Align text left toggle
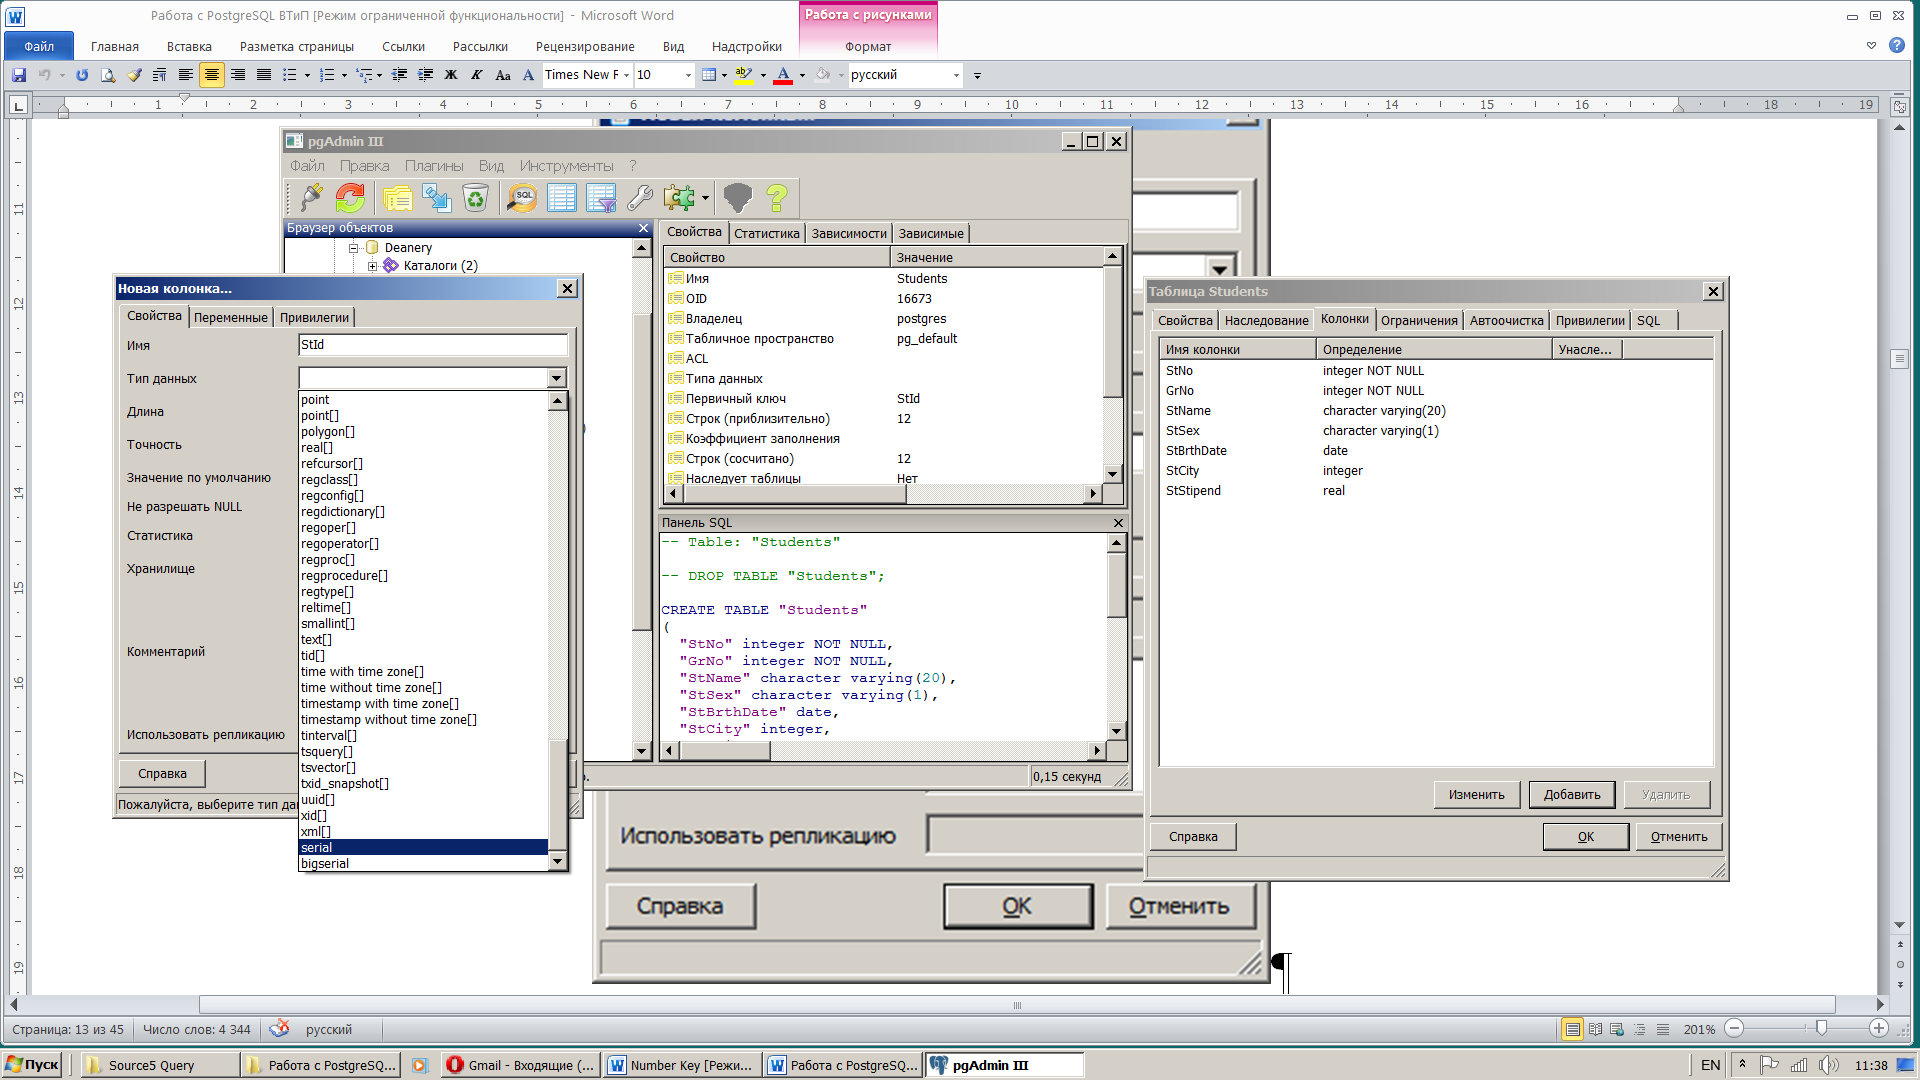This screenshot has height=1080, width=1920. pos(186,75)
